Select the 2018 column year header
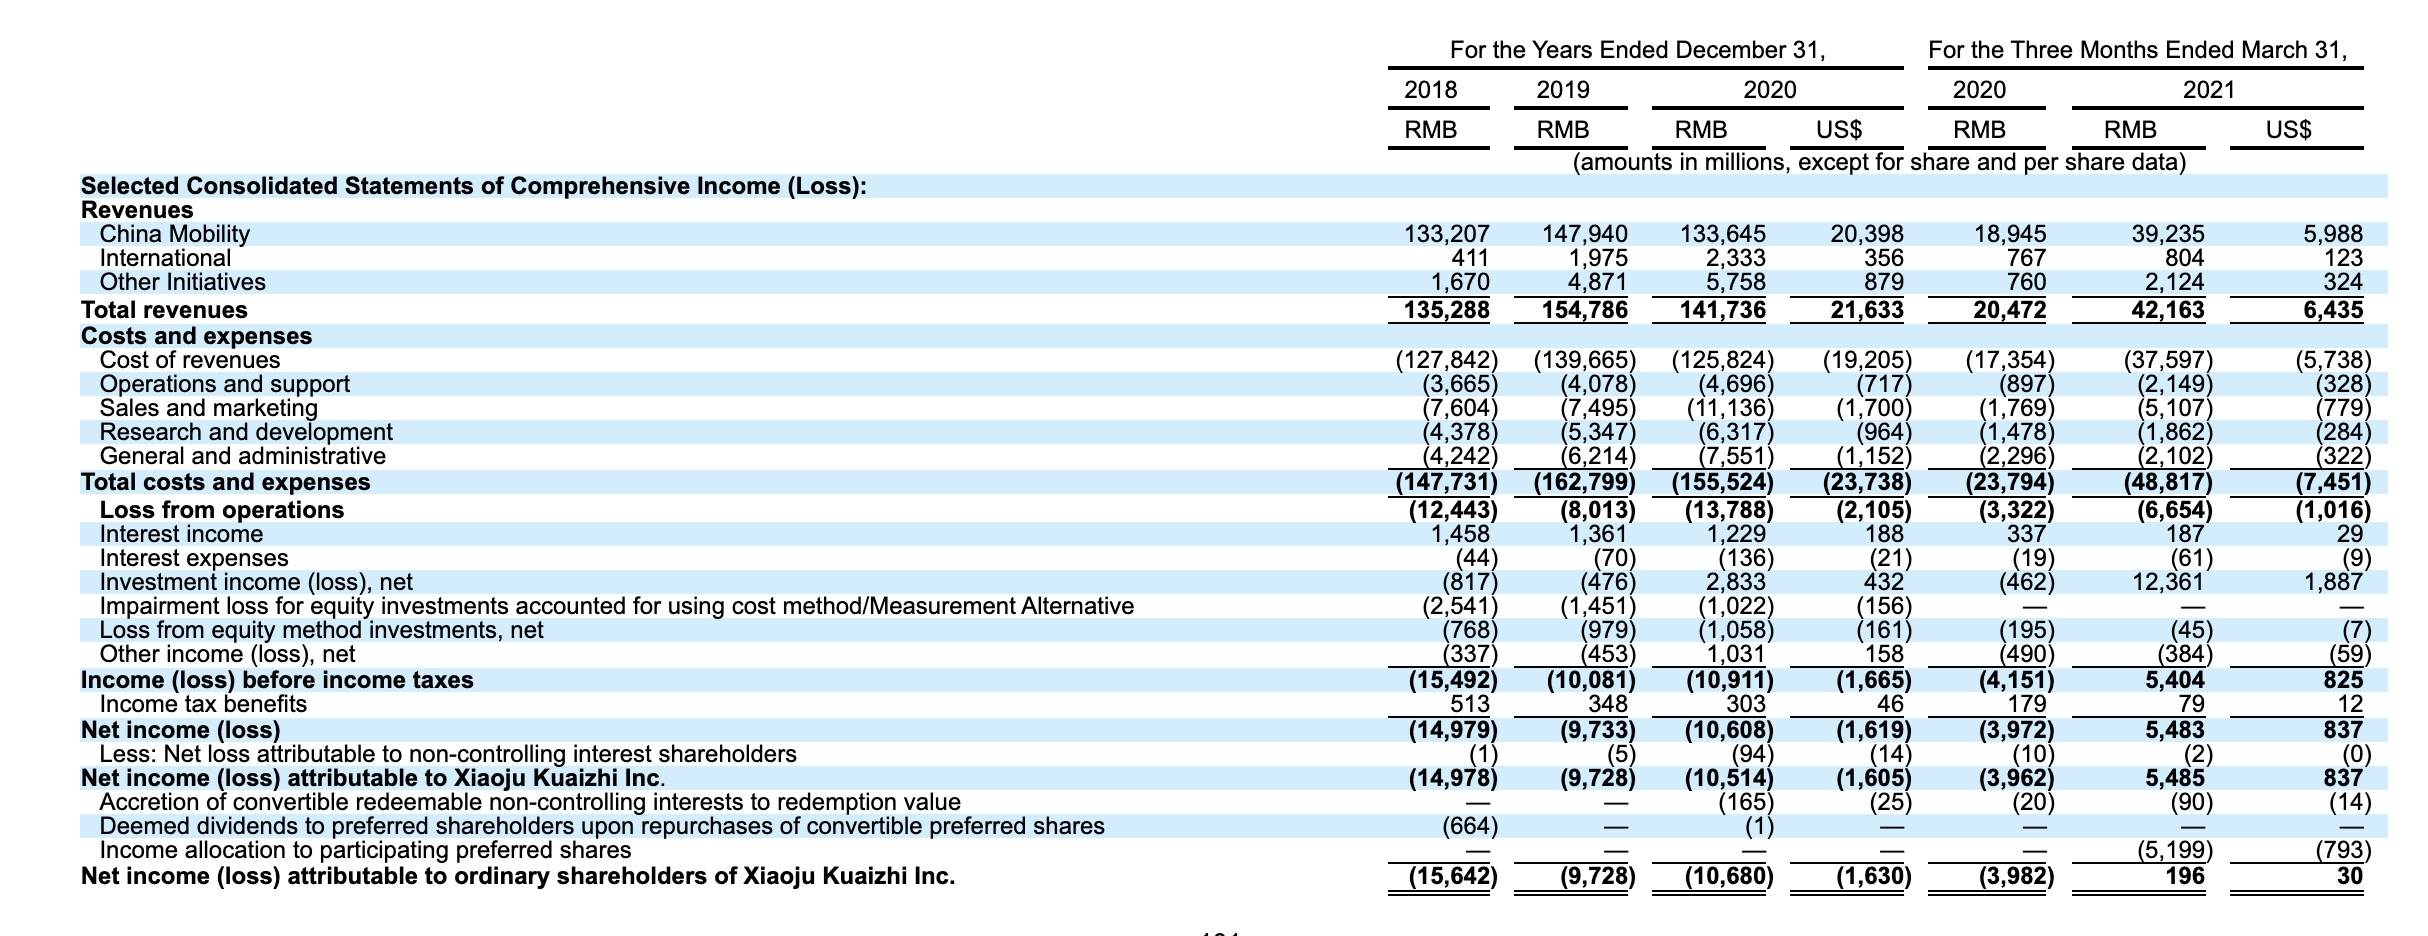This screenshot has width=2428, height=936. pyautogui.click(x=1430, y=90)
